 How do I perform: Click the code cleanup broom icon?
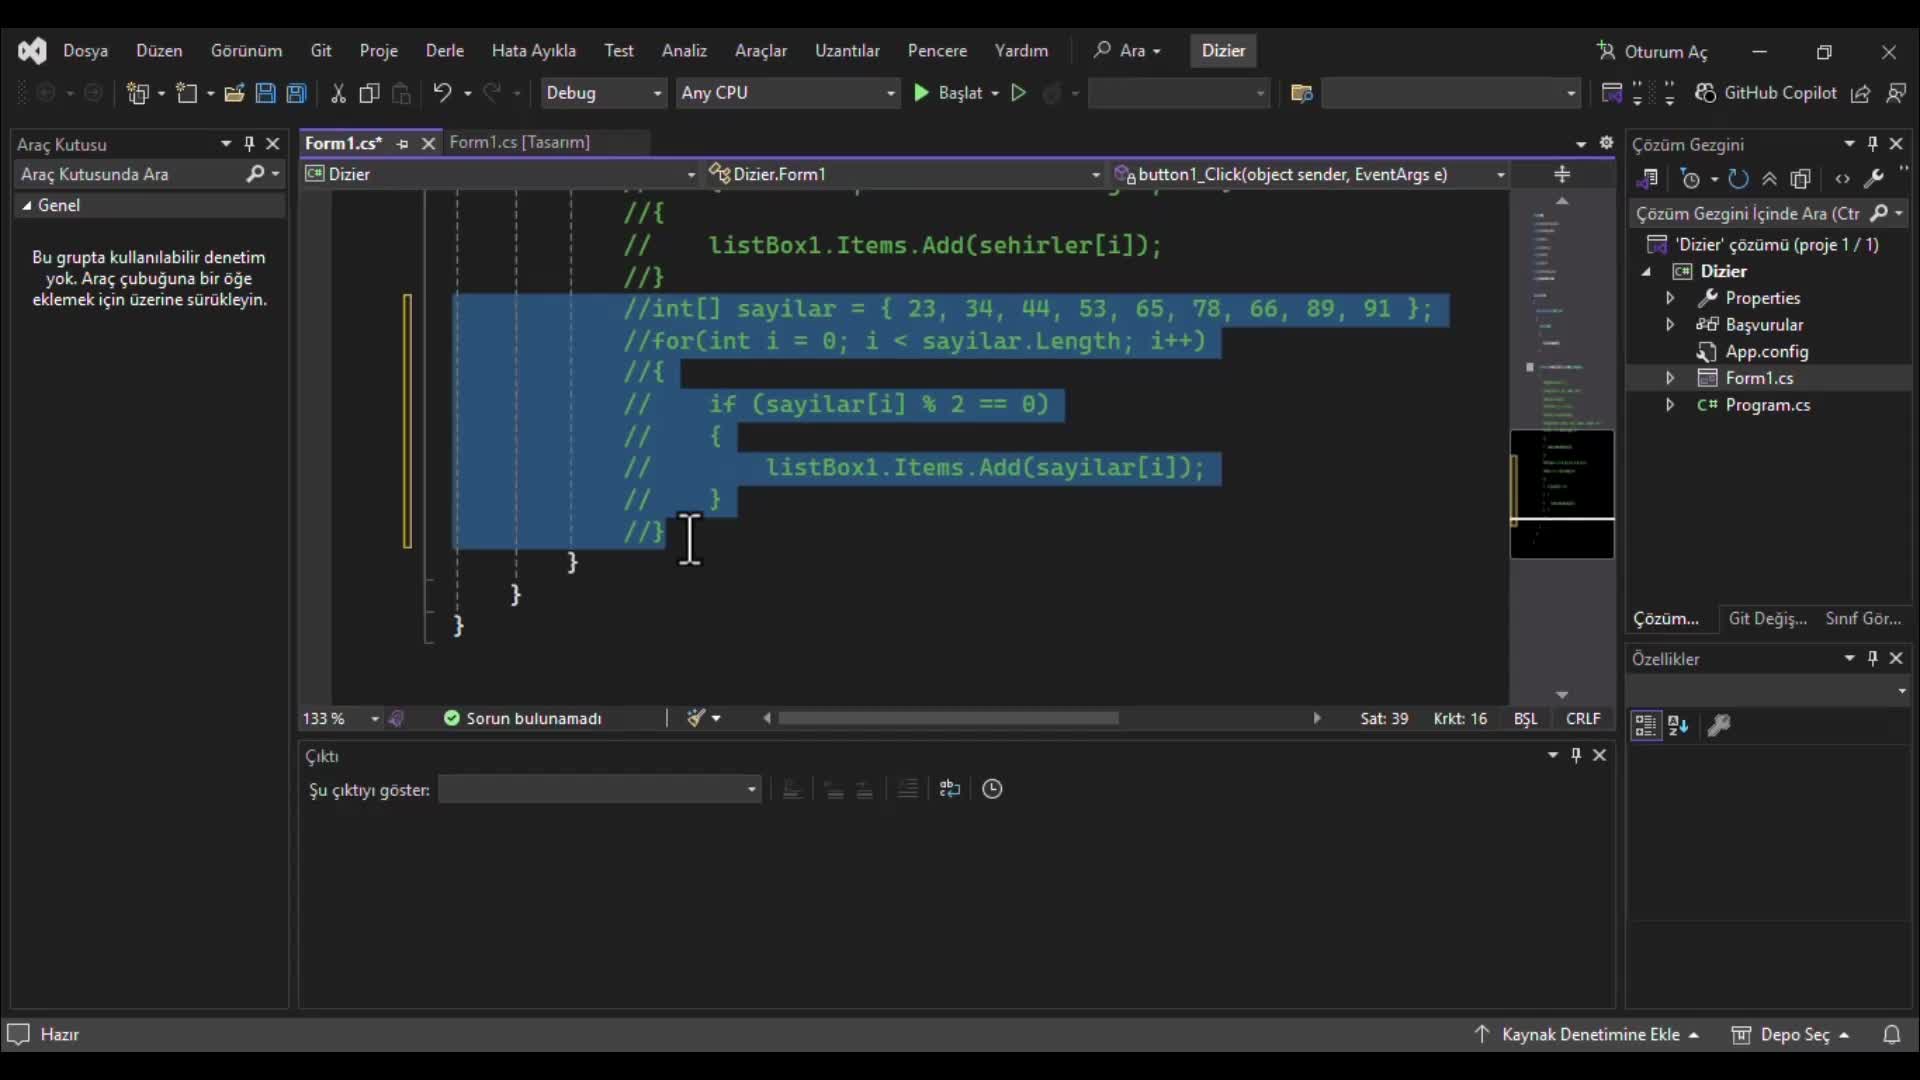696,718
